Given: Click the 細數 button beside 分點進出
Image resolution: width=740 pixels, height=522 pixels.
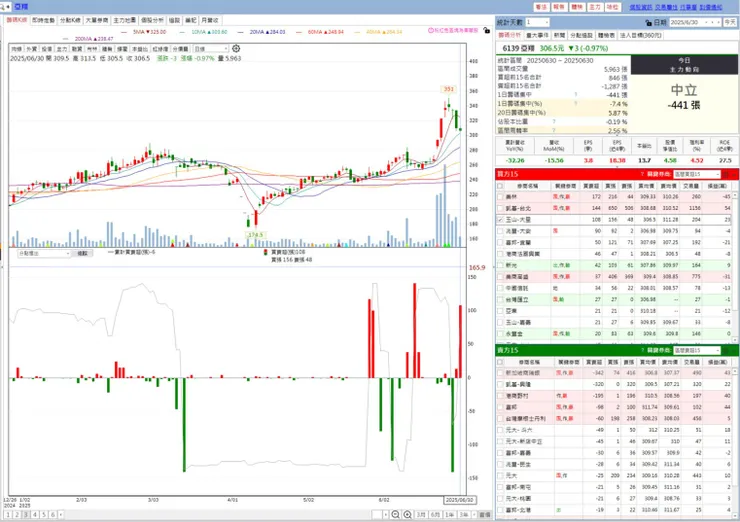Looking at the screenshot, I should [x=83, y=253].
